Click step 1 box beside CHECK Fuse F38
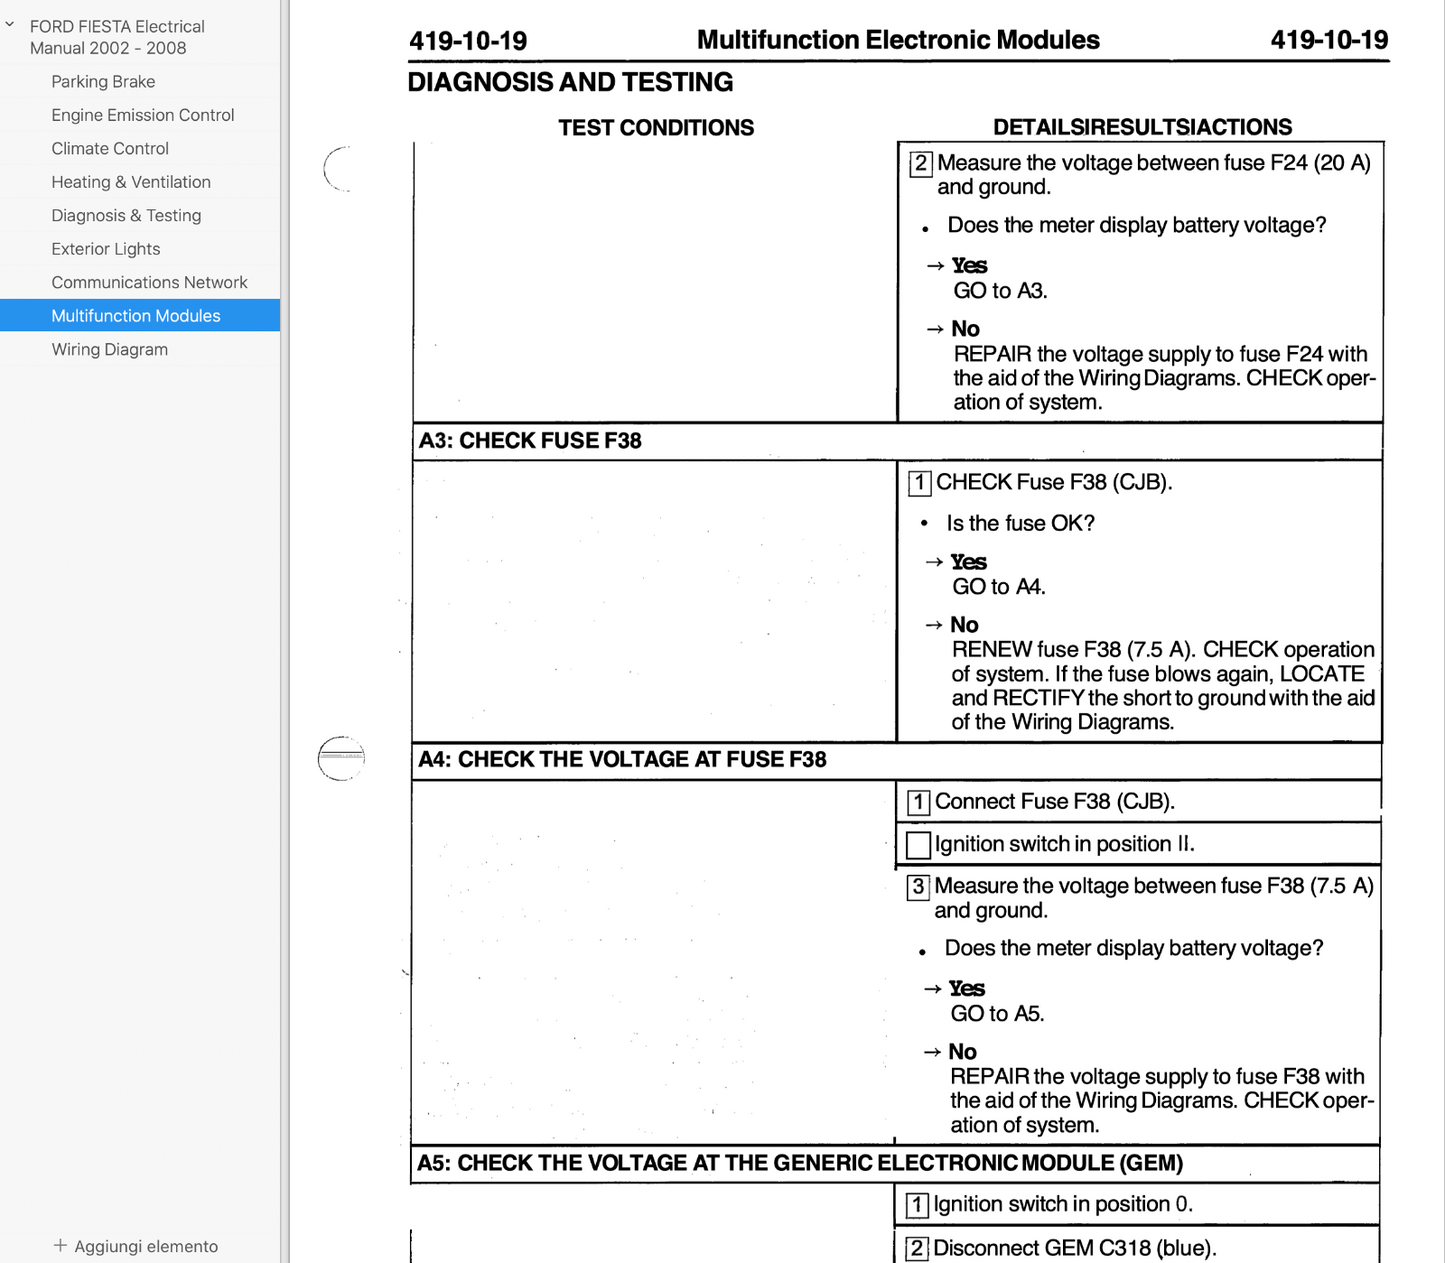The width and height of the screenshot is (1445, 1263). 919,483
